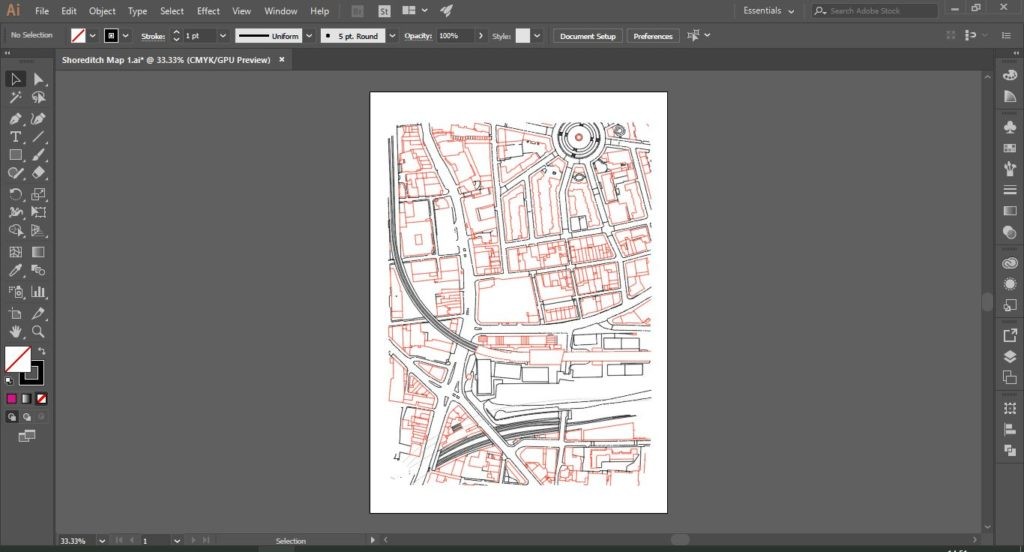Open the Symbols panel club icon
Image resolution: width=1024 pixels, height=552 pixels.
pos(1010,127)
